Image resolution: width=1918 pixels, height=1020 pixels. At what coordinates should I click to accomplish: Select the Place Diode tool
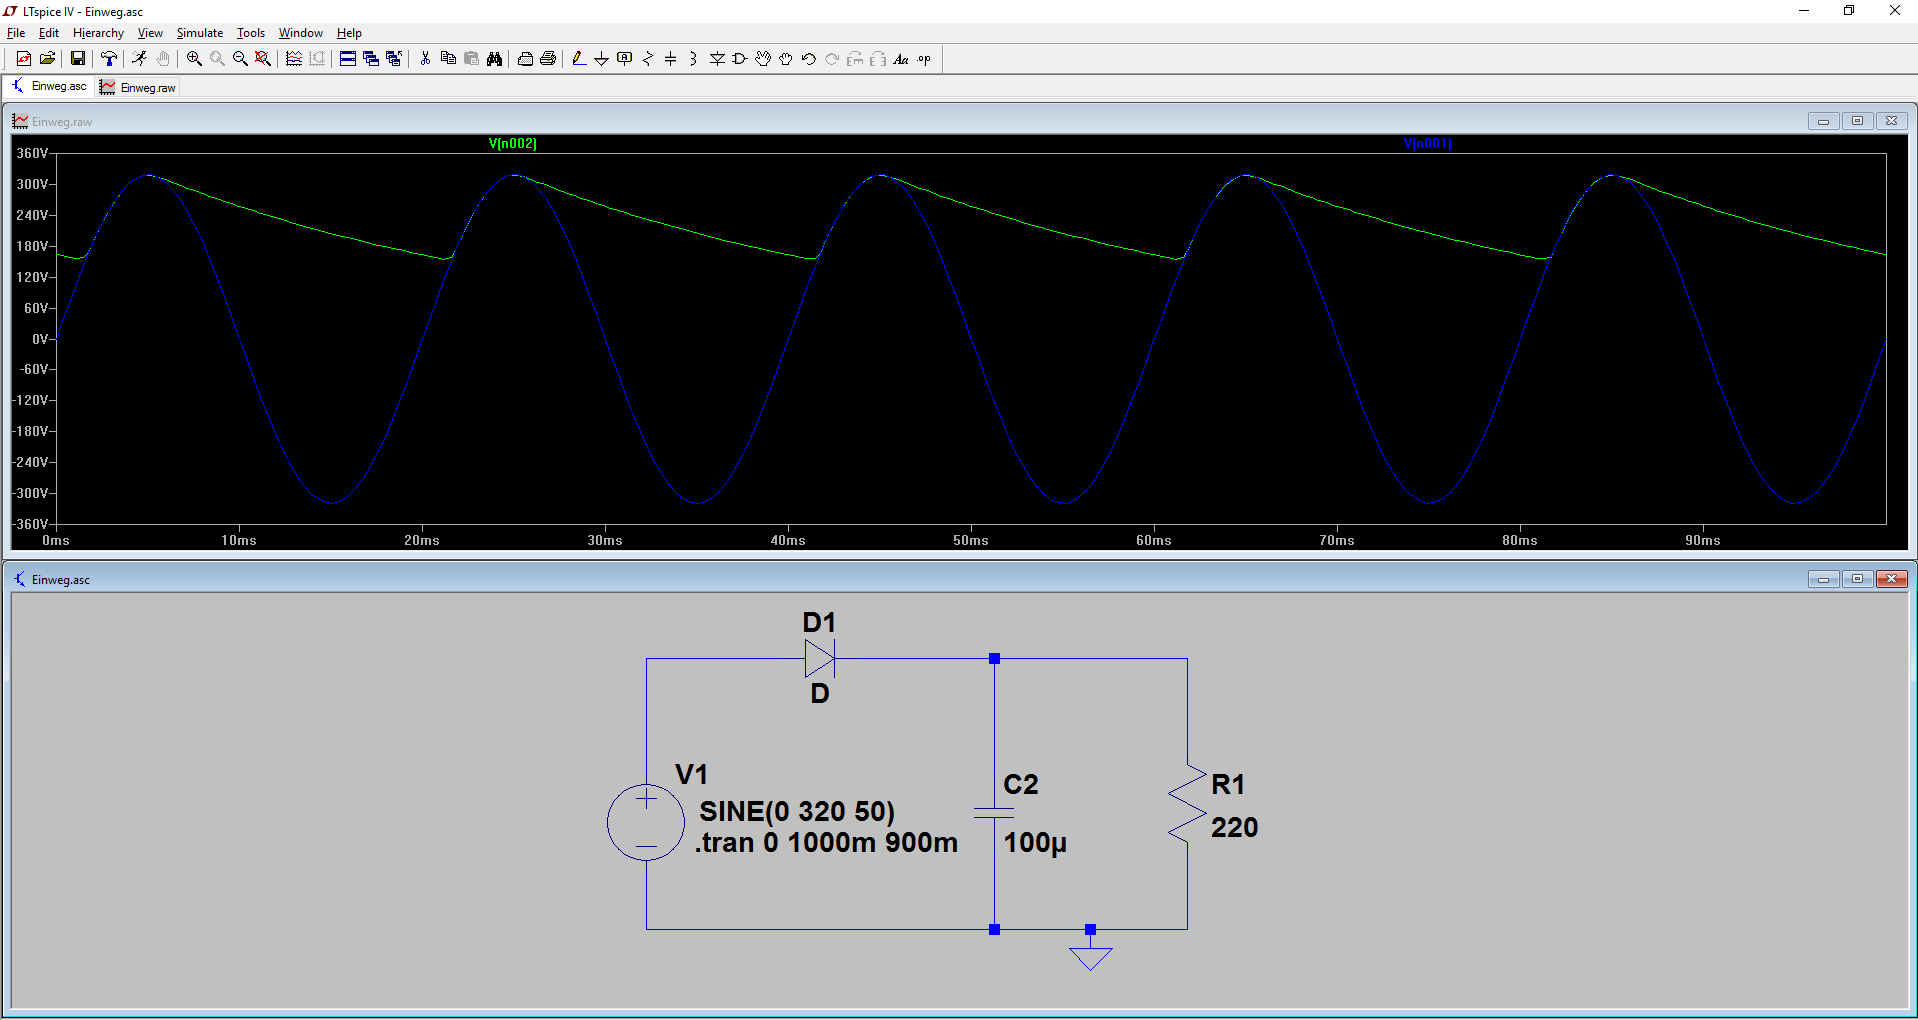click(717, 59)
